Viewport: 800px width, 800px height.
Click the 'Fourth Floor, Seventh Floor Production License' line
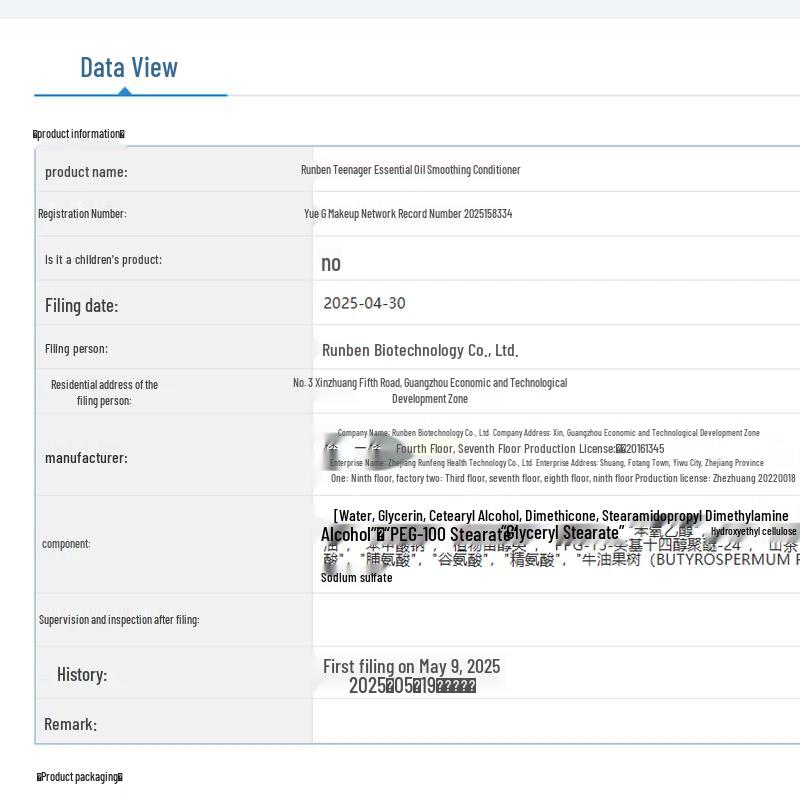[530, 449]
